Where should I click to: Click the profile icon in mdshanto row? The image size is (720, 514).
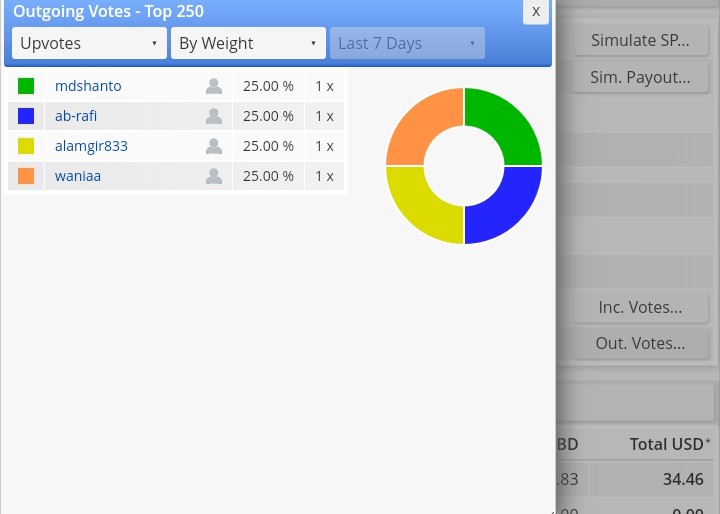pyautogui.click(x=214, y=86)
